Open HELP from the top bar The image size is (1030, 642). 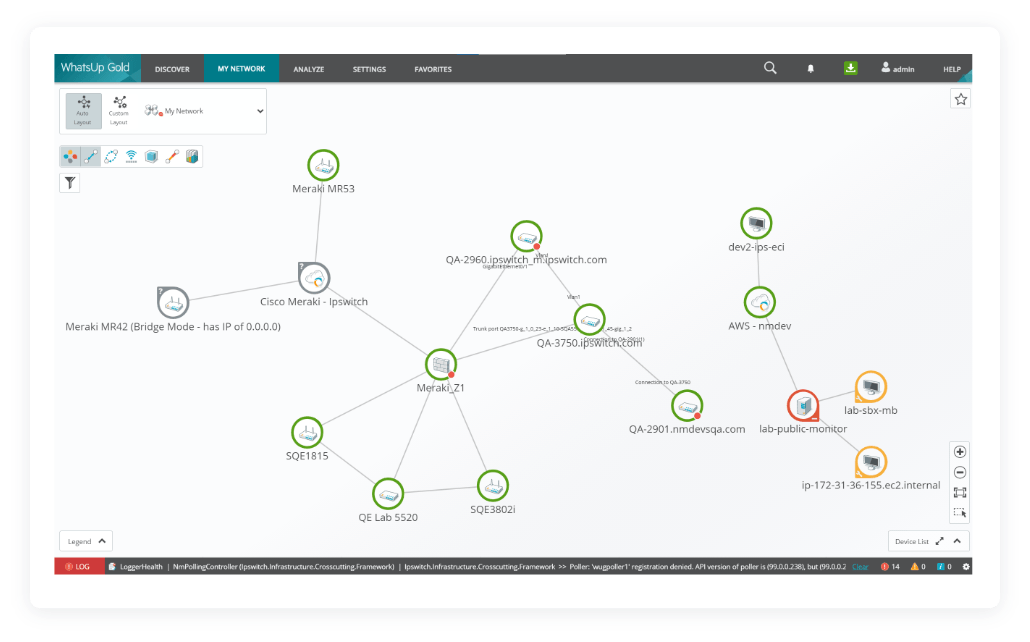[x=950, y=68]
